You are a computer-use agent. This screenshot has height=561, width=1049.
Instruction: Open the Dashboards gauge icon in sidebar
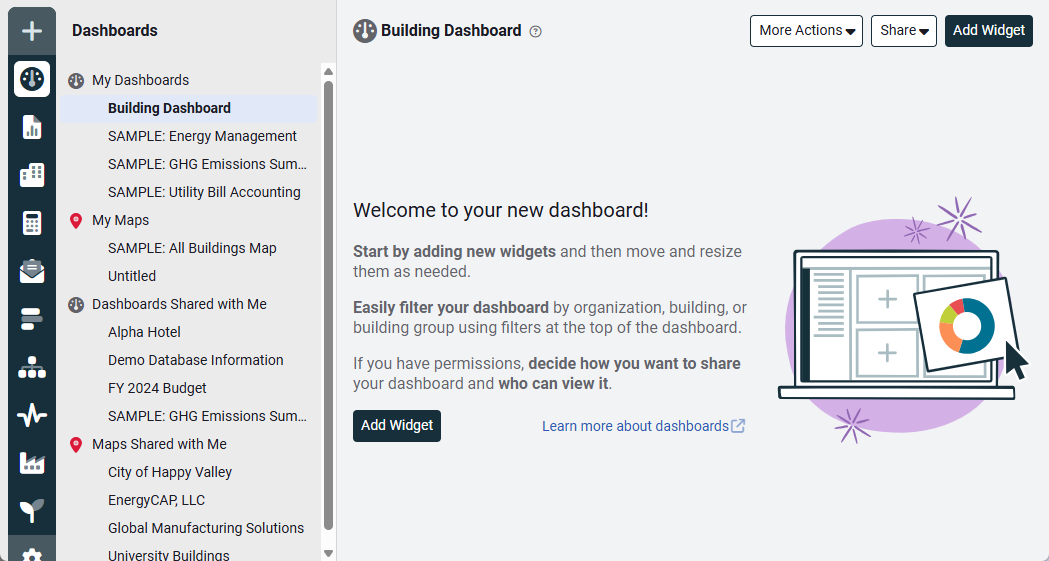(32, 79)
